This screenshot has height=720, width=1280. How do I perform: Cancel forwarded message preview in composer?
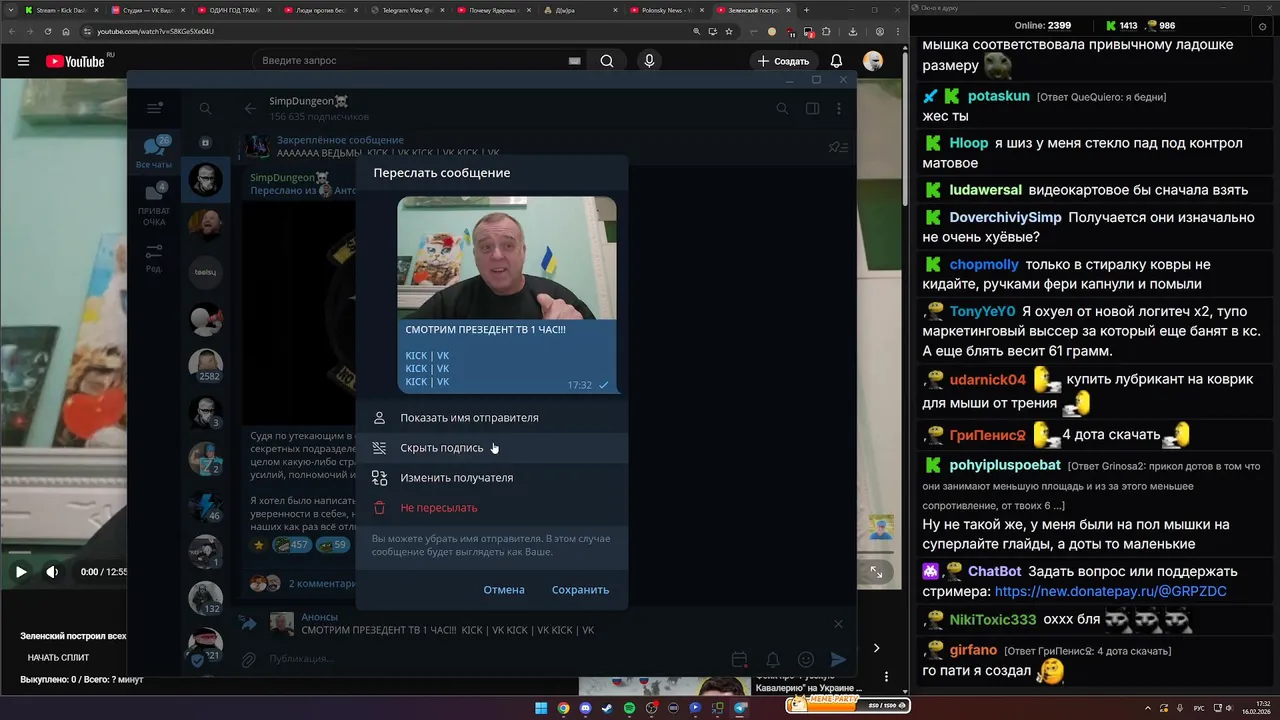(838, 624)
